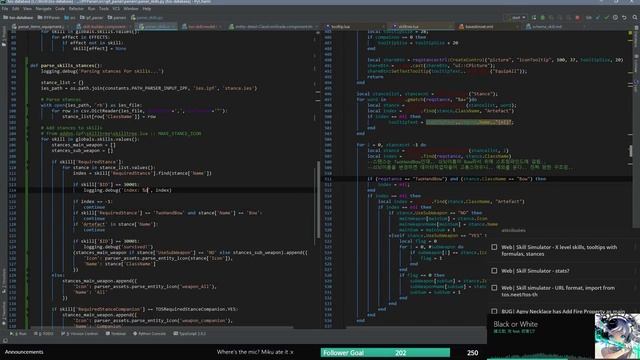Click the album art thumbnail
Viewport: 640px width, 360px height.
click(x=616, y=337)
